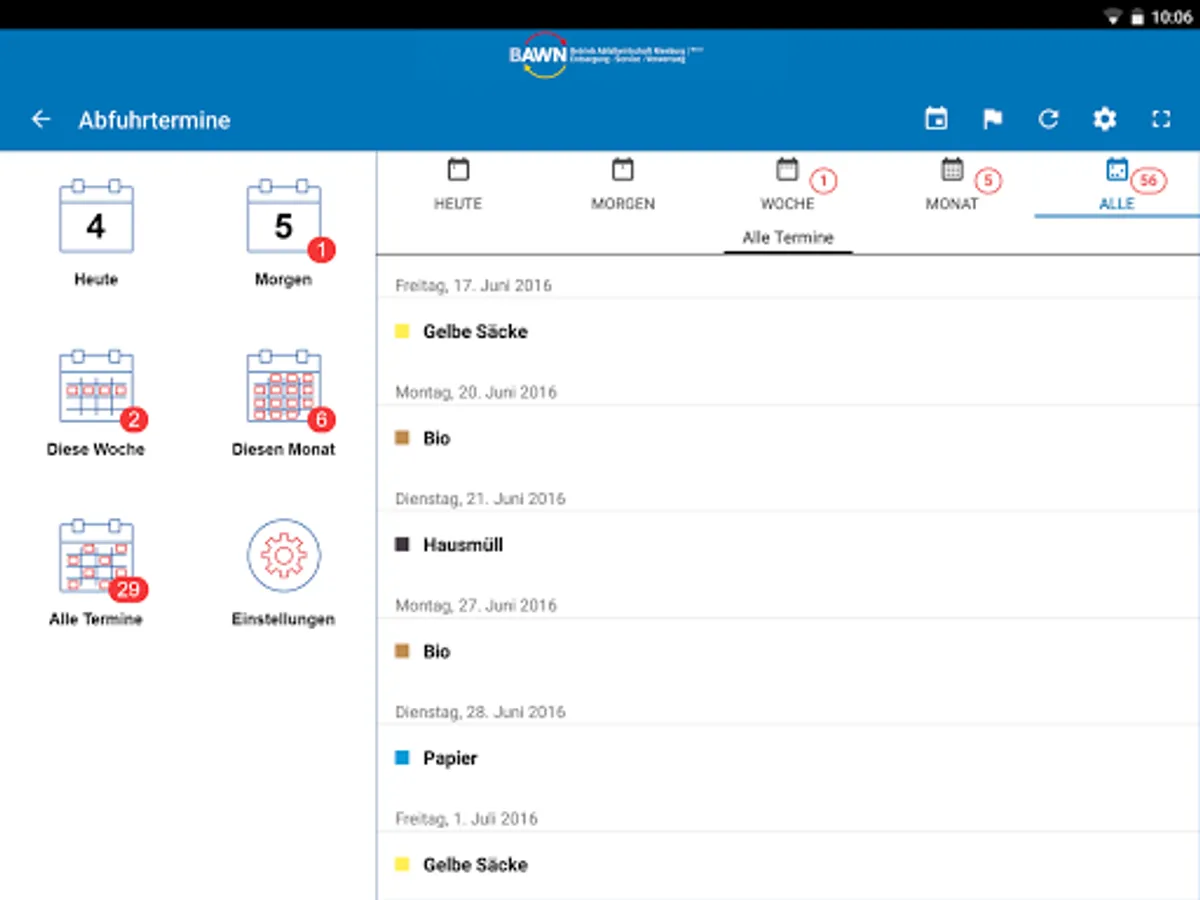The width and height of the screenshot is (1200, 900).
Task: Switch to the MONAT tab
Action: tap(952, 185)
